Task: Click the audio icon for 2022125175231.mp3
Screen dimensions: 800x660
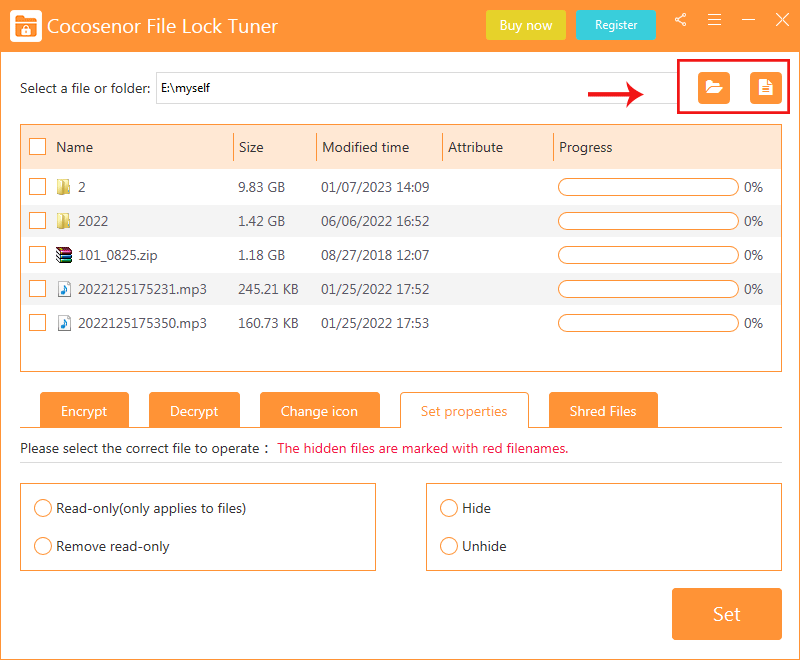Action: tap(64, 289)
